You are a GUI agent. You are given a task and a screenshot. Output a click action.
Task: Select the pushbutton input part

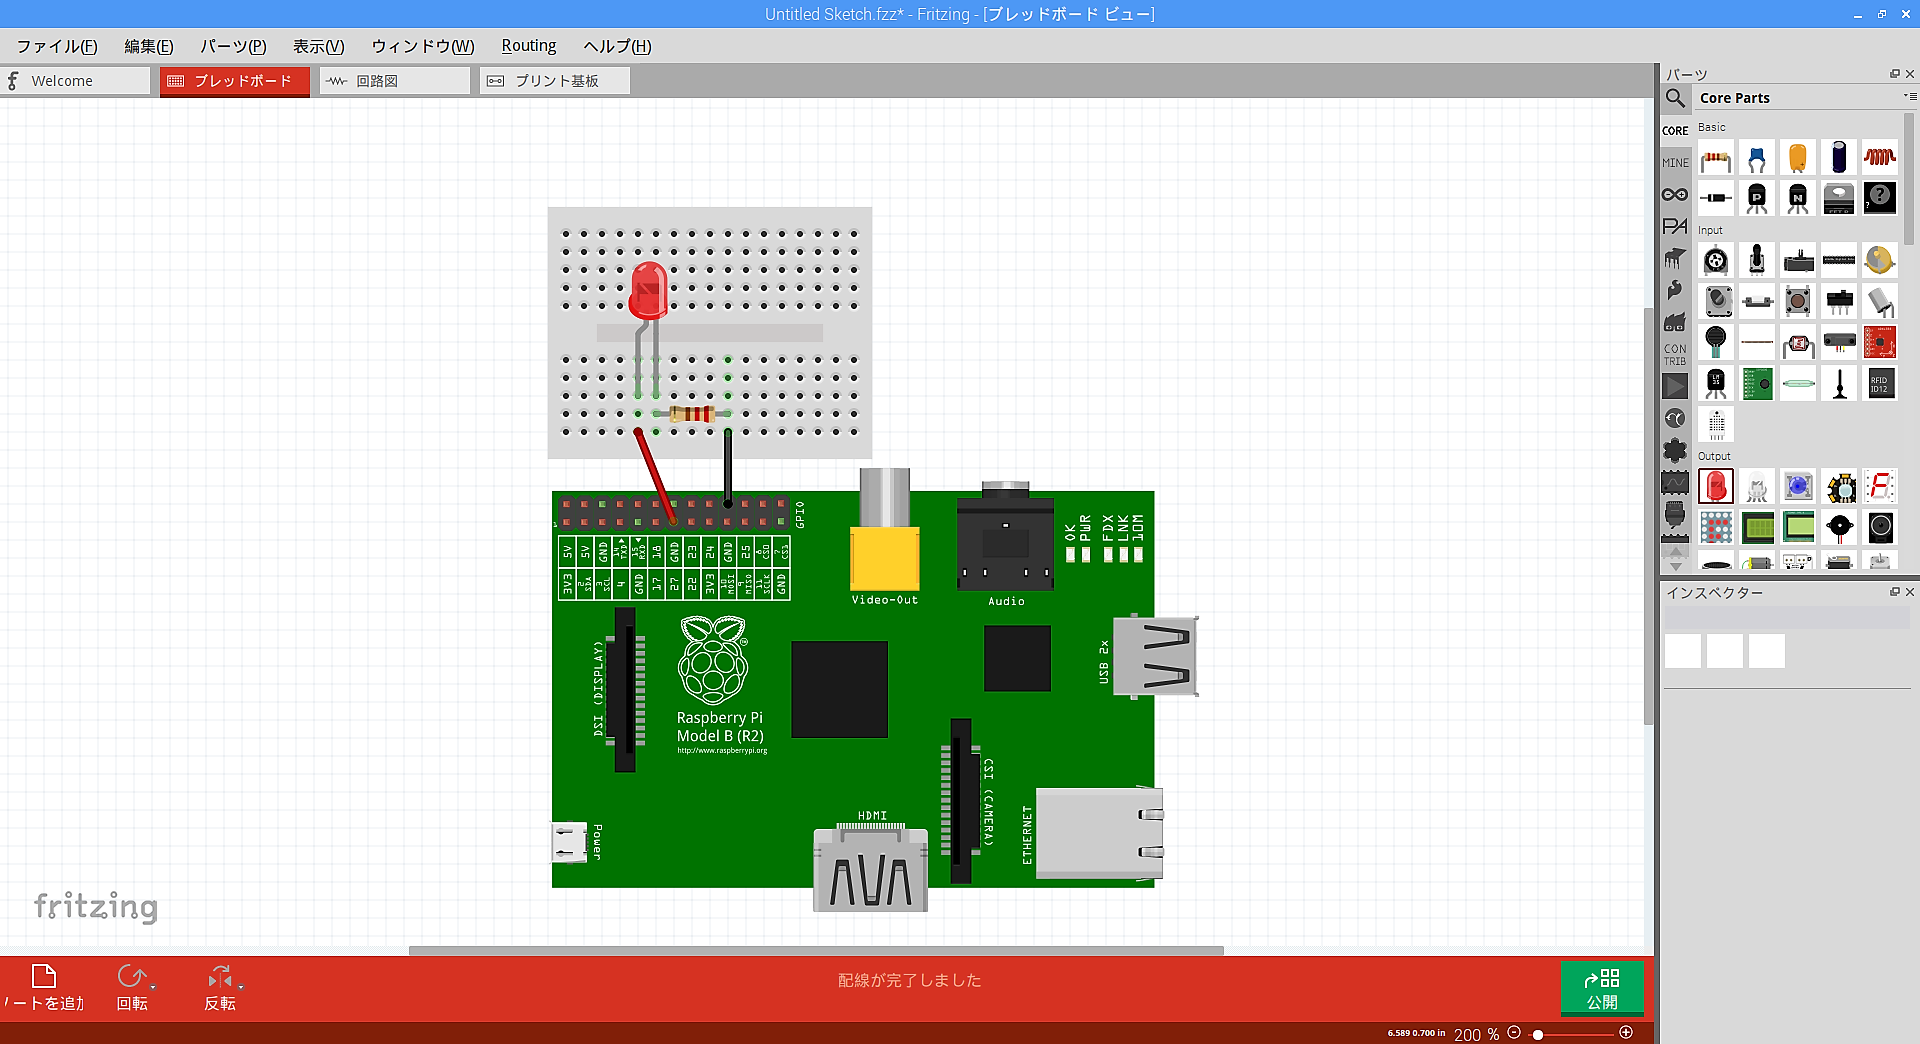pyautogui.click(x=1798, y=301)
